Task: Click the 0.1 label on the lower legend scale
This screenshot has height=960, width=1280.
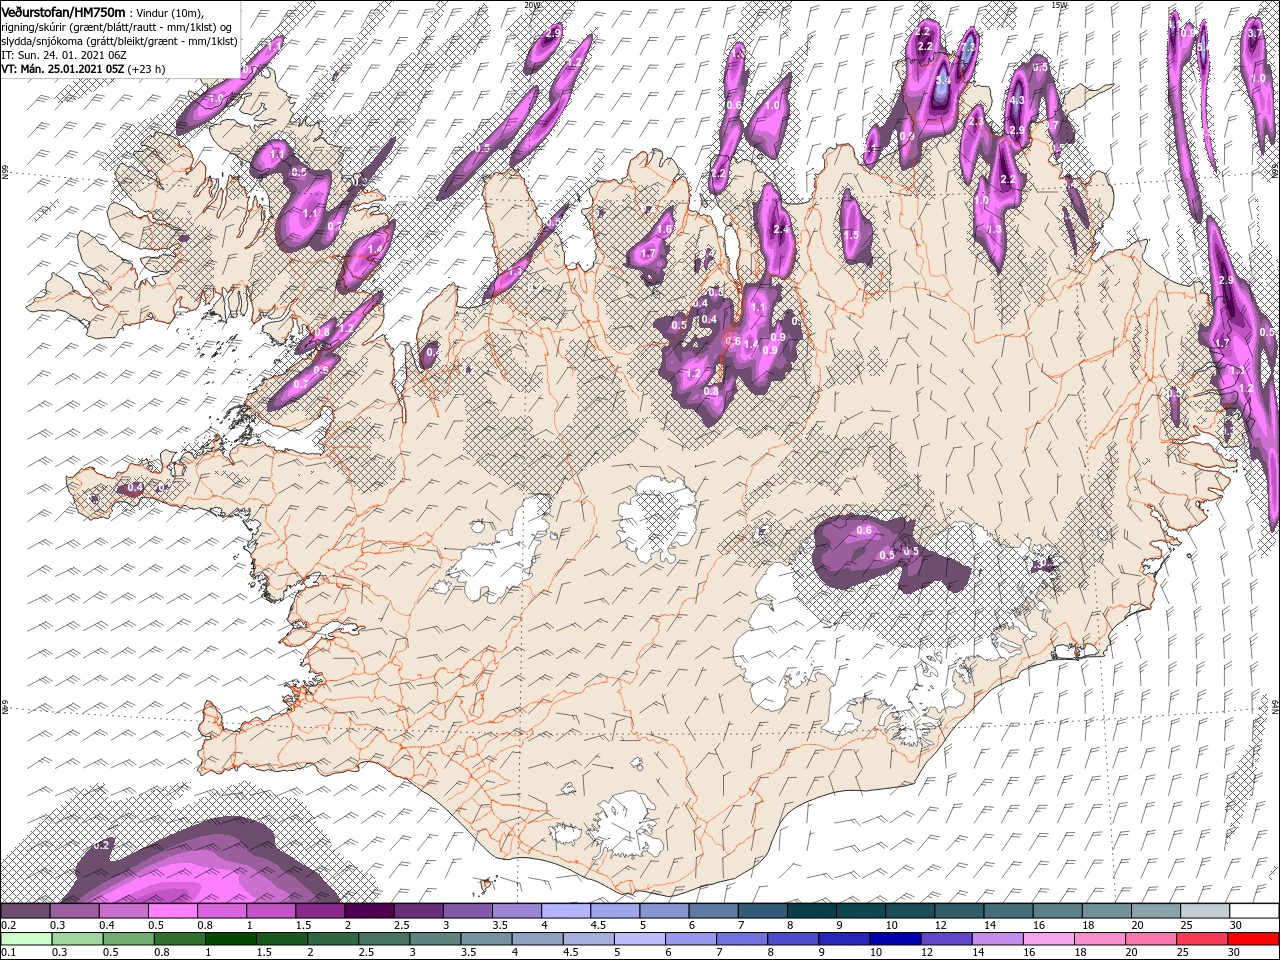Action: point(9,953)
